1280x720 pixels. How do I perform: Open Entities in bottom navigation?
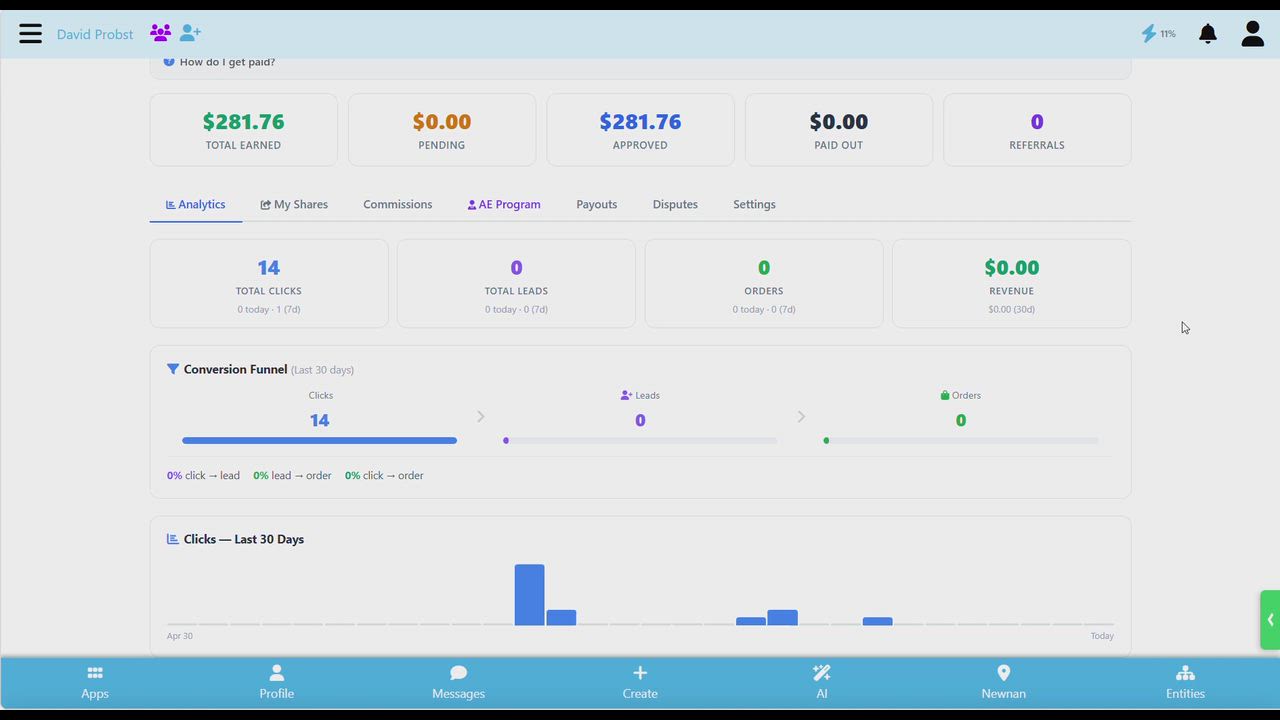pos(1185,683)
